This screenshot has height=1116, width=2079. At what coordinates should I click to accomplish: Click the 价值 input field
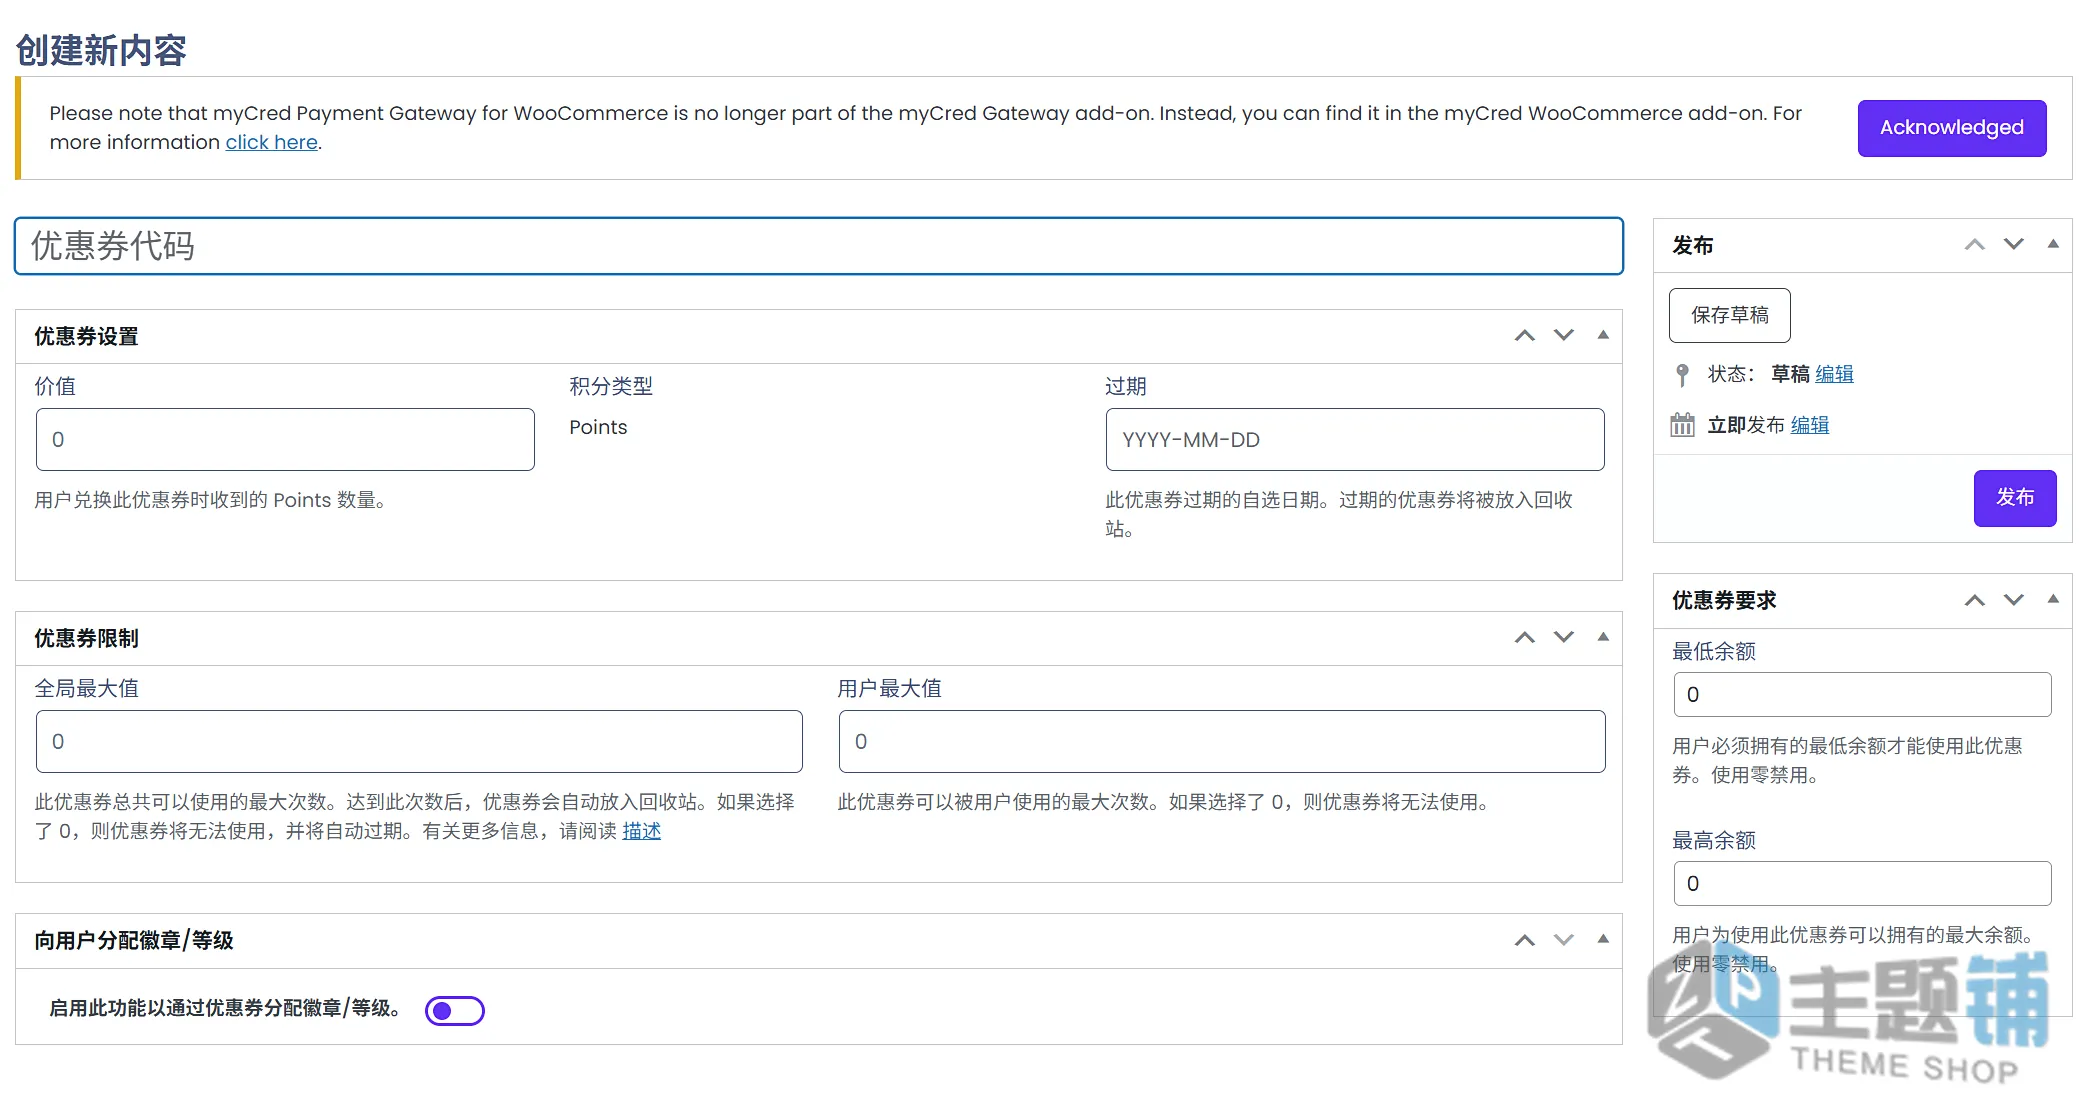pos(285,439)
